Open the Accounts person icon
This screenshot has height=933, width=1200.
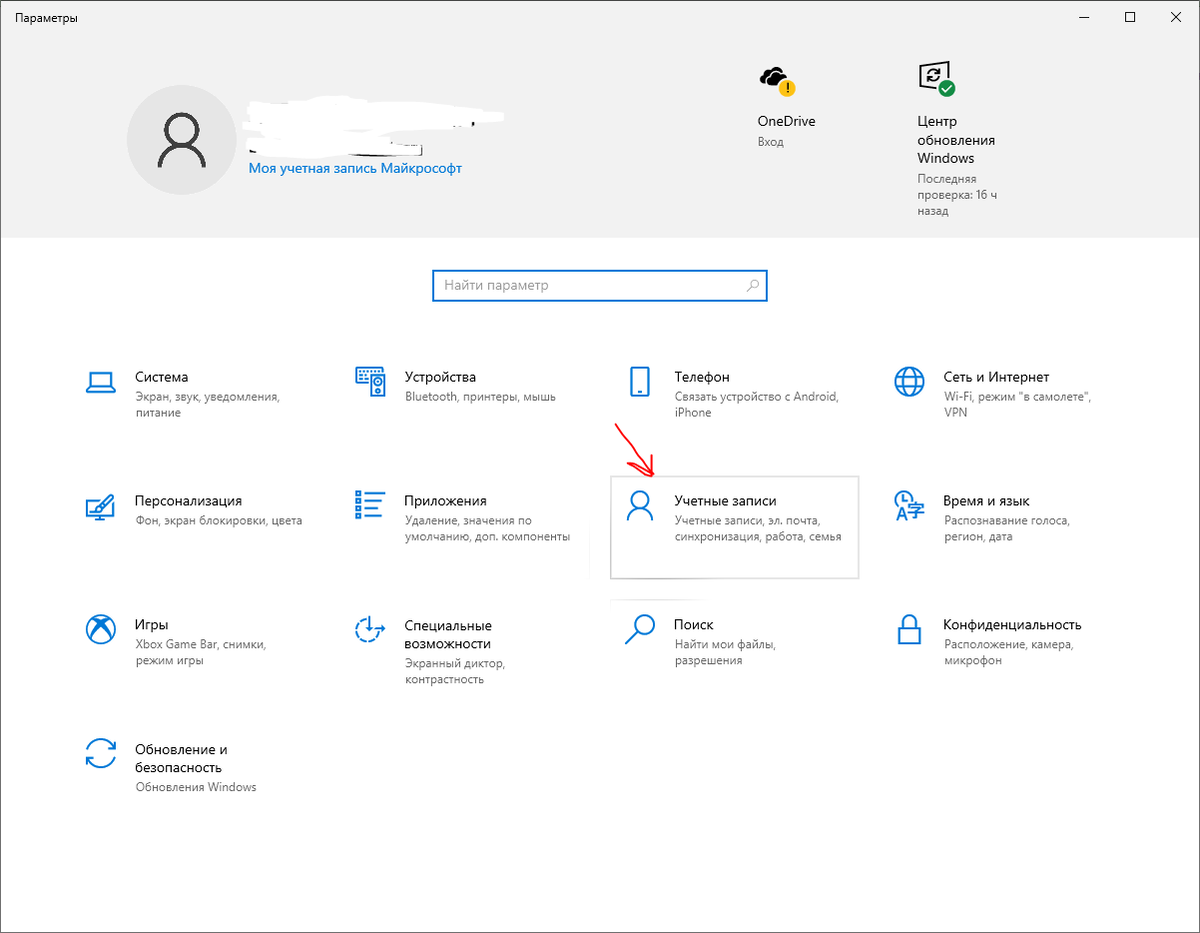(639, 505)
